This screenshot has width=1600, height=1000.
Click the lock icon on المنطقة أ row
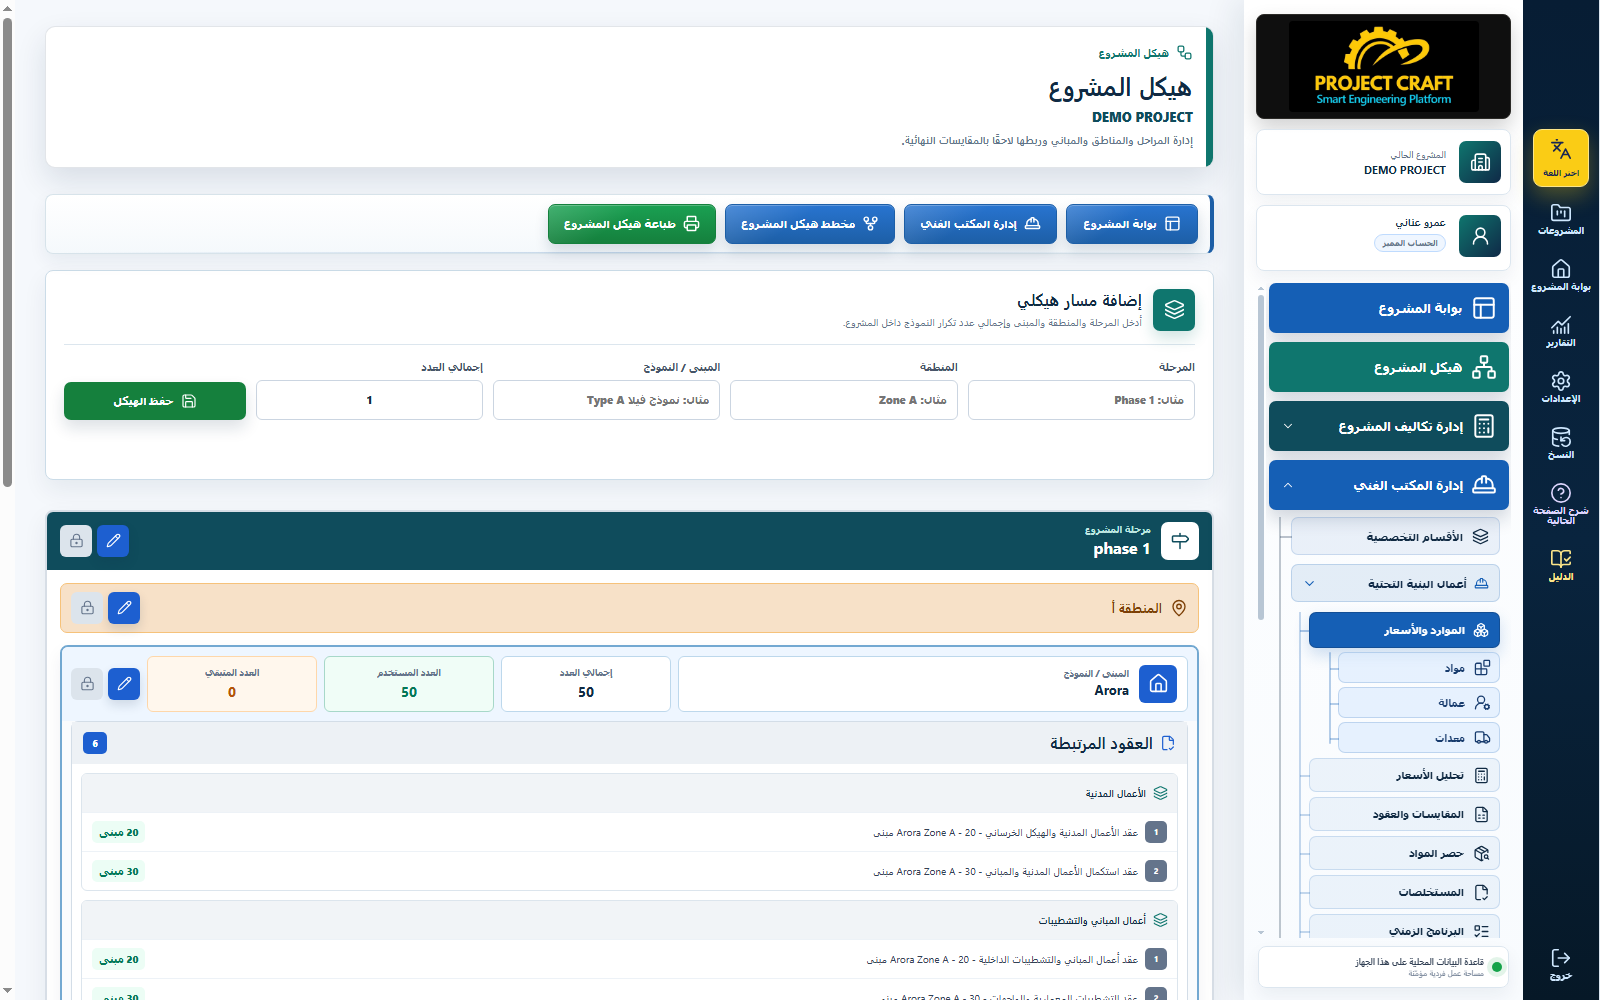[x=87, y=608]
